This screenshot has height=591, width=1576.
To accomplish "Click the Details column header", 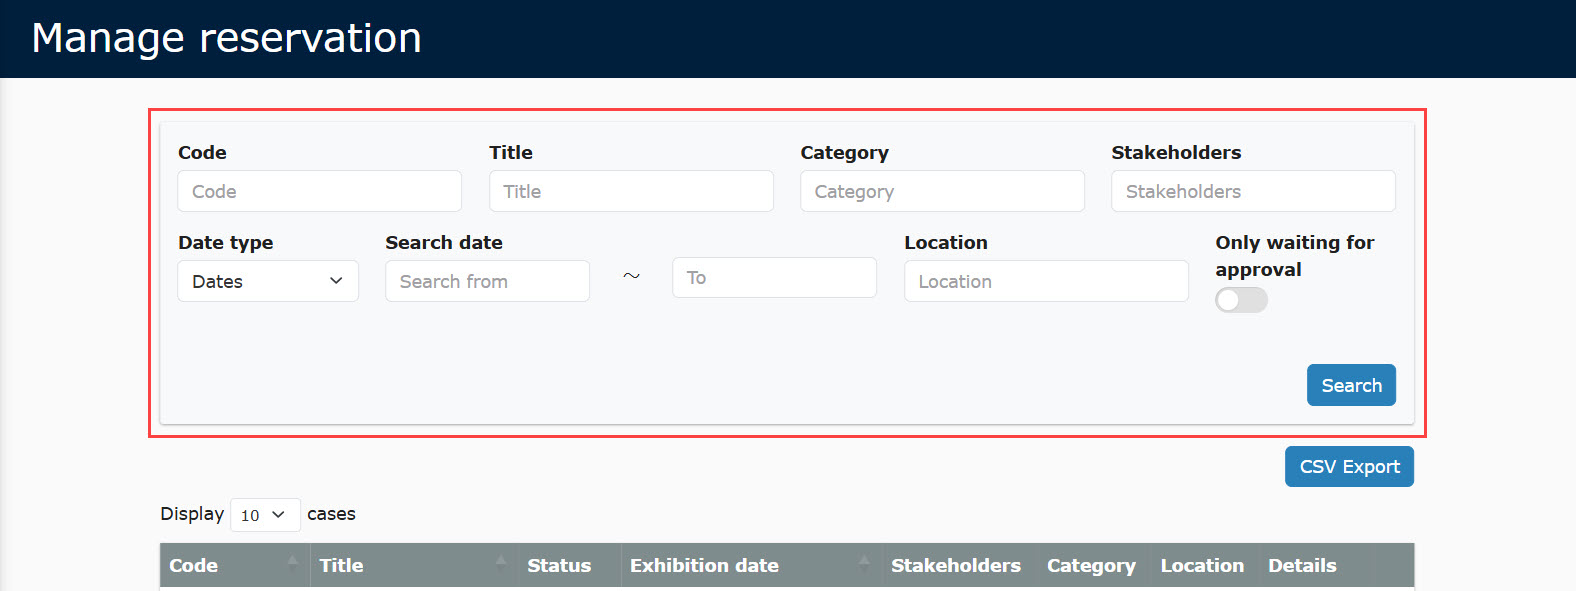I will (1302, 565).
